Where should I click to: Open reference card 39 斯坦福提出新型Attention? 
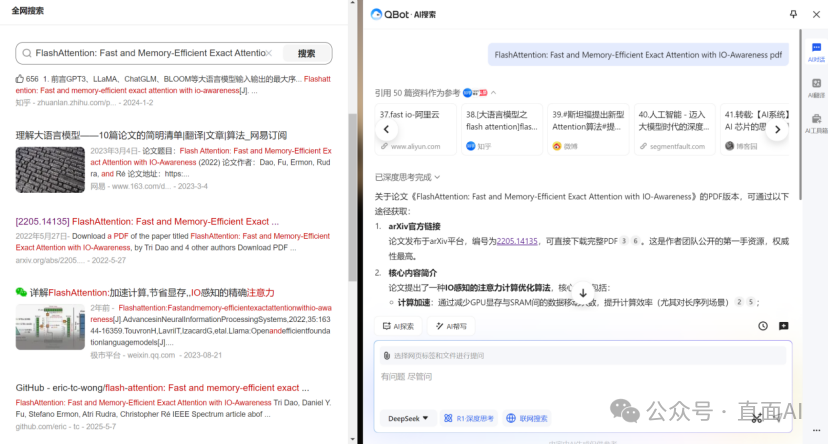(x=588, y=129)
